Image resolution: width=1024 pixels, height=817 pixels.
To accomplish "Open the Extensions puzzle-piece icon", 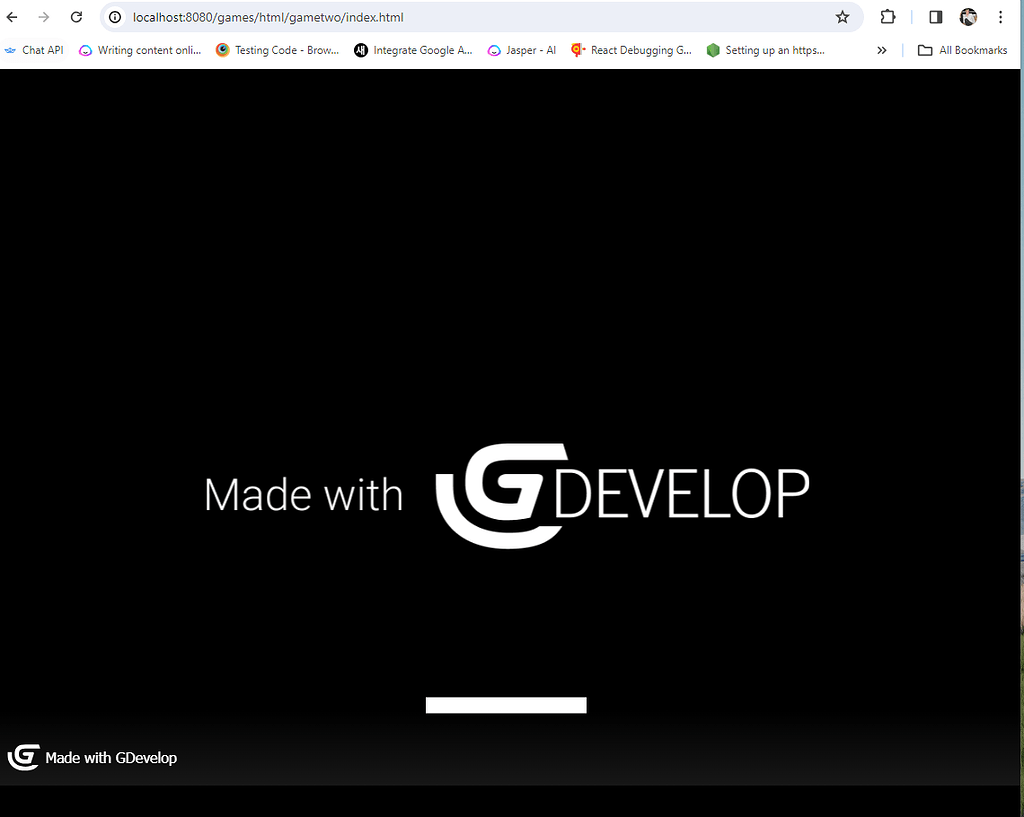I will point(888,17).
